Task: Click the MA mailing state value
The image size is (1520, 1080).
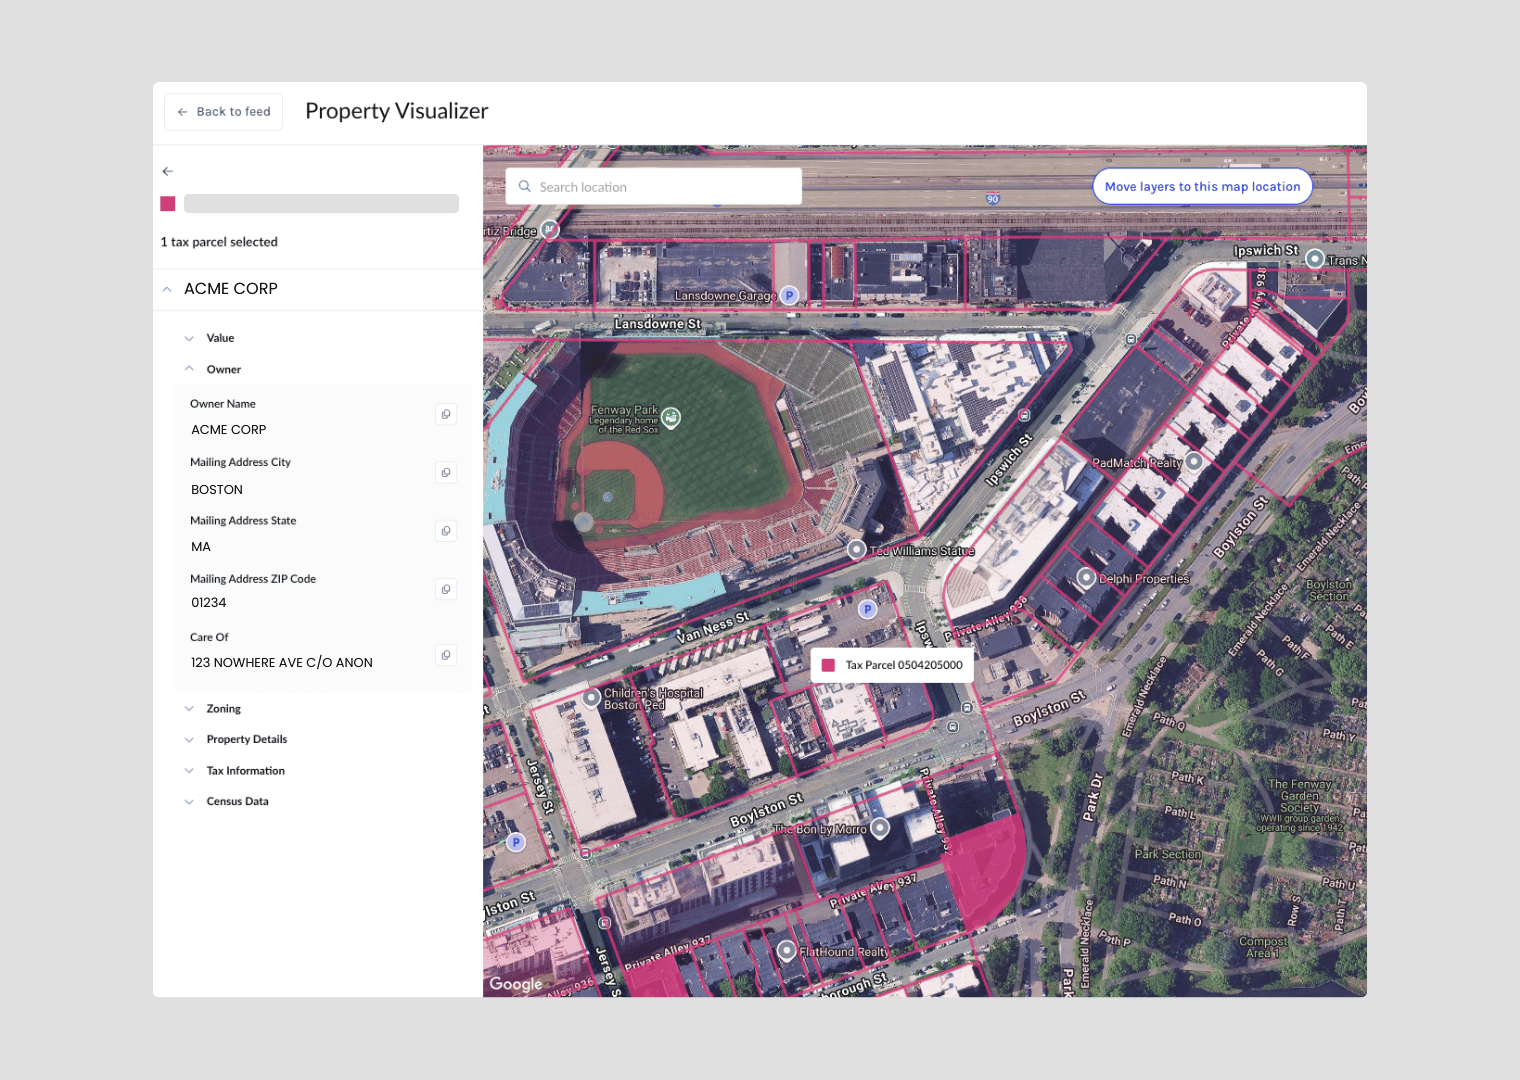Action: click(201, 547)
